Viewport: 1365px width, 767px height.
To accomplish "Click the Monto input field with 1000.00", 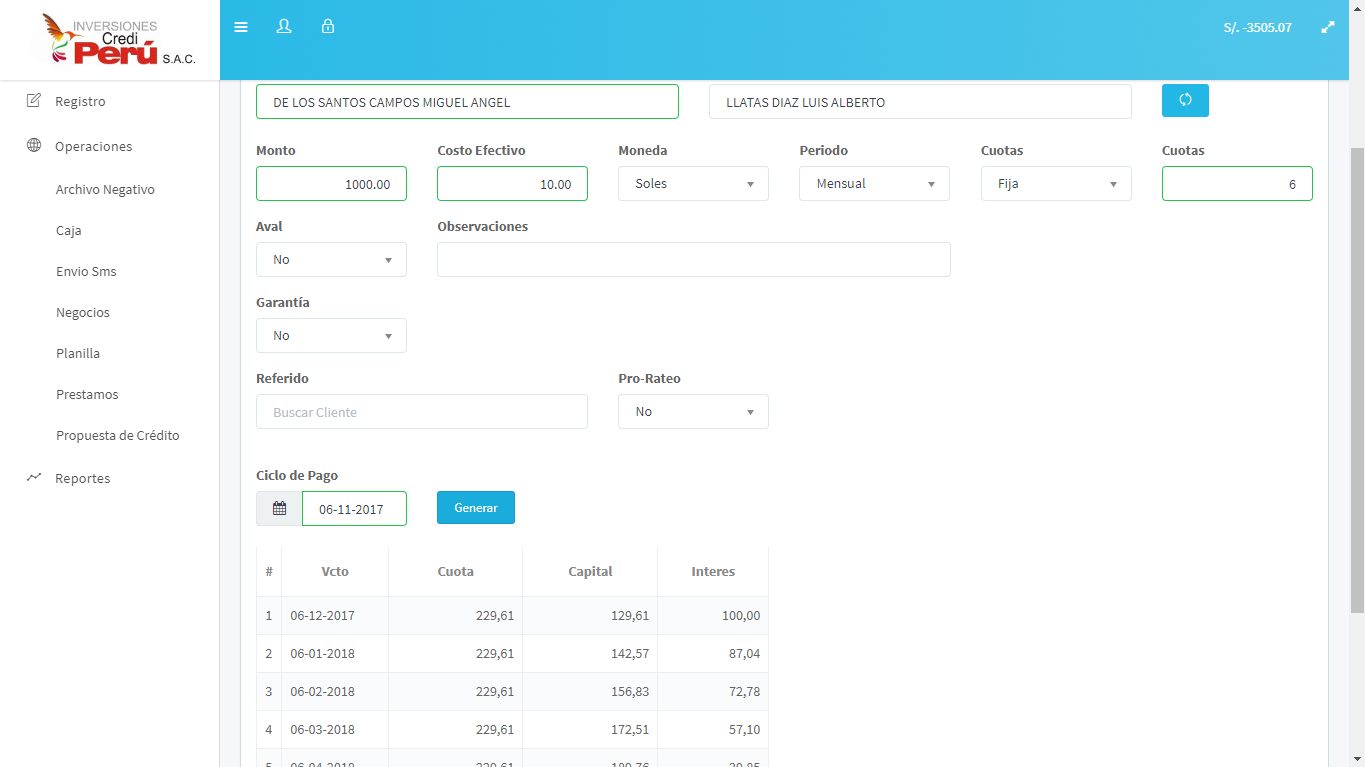I will coord(331,184).
